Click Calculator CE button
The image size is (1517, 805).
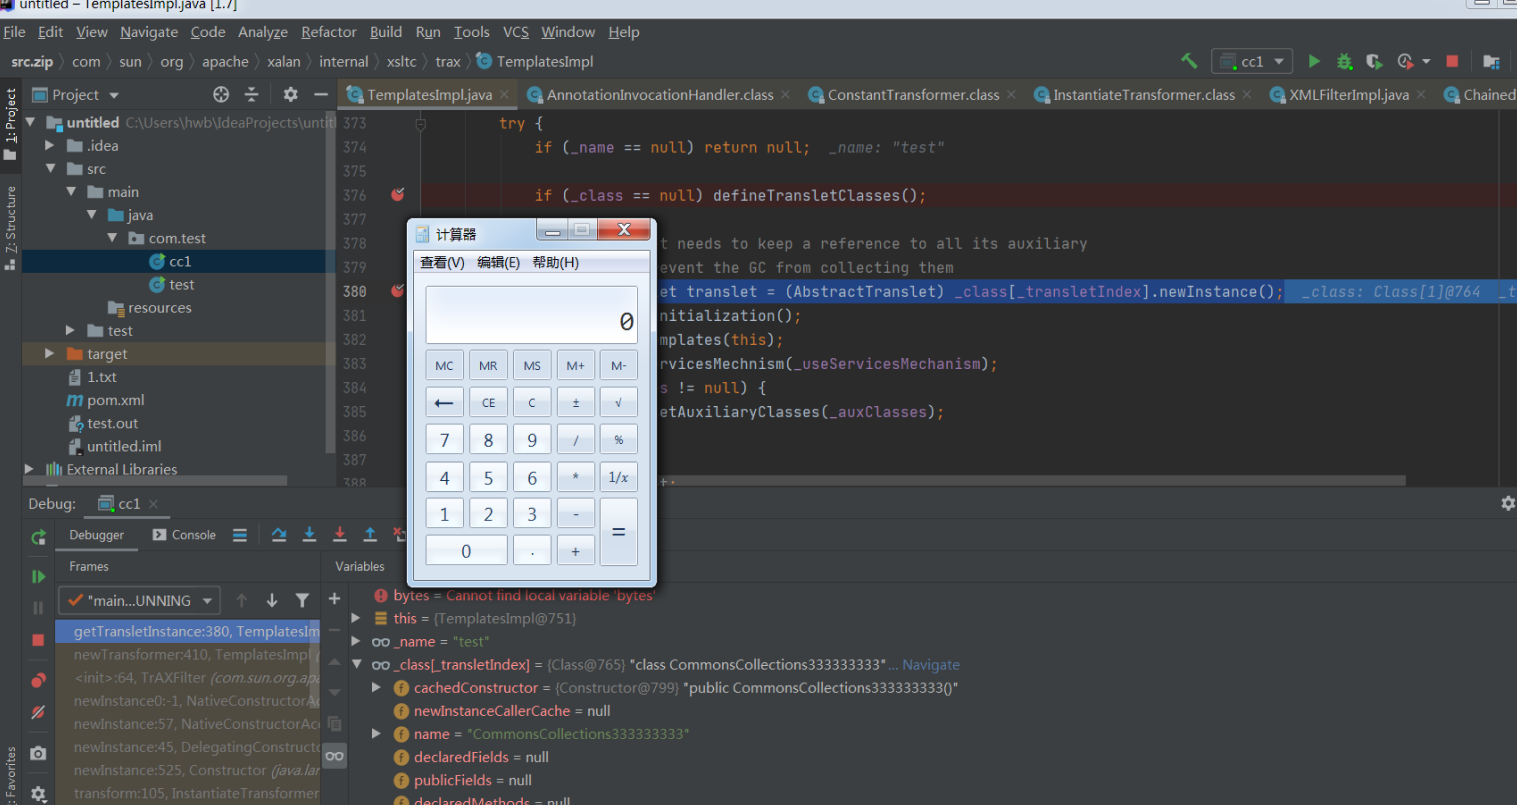coord(488,402)
